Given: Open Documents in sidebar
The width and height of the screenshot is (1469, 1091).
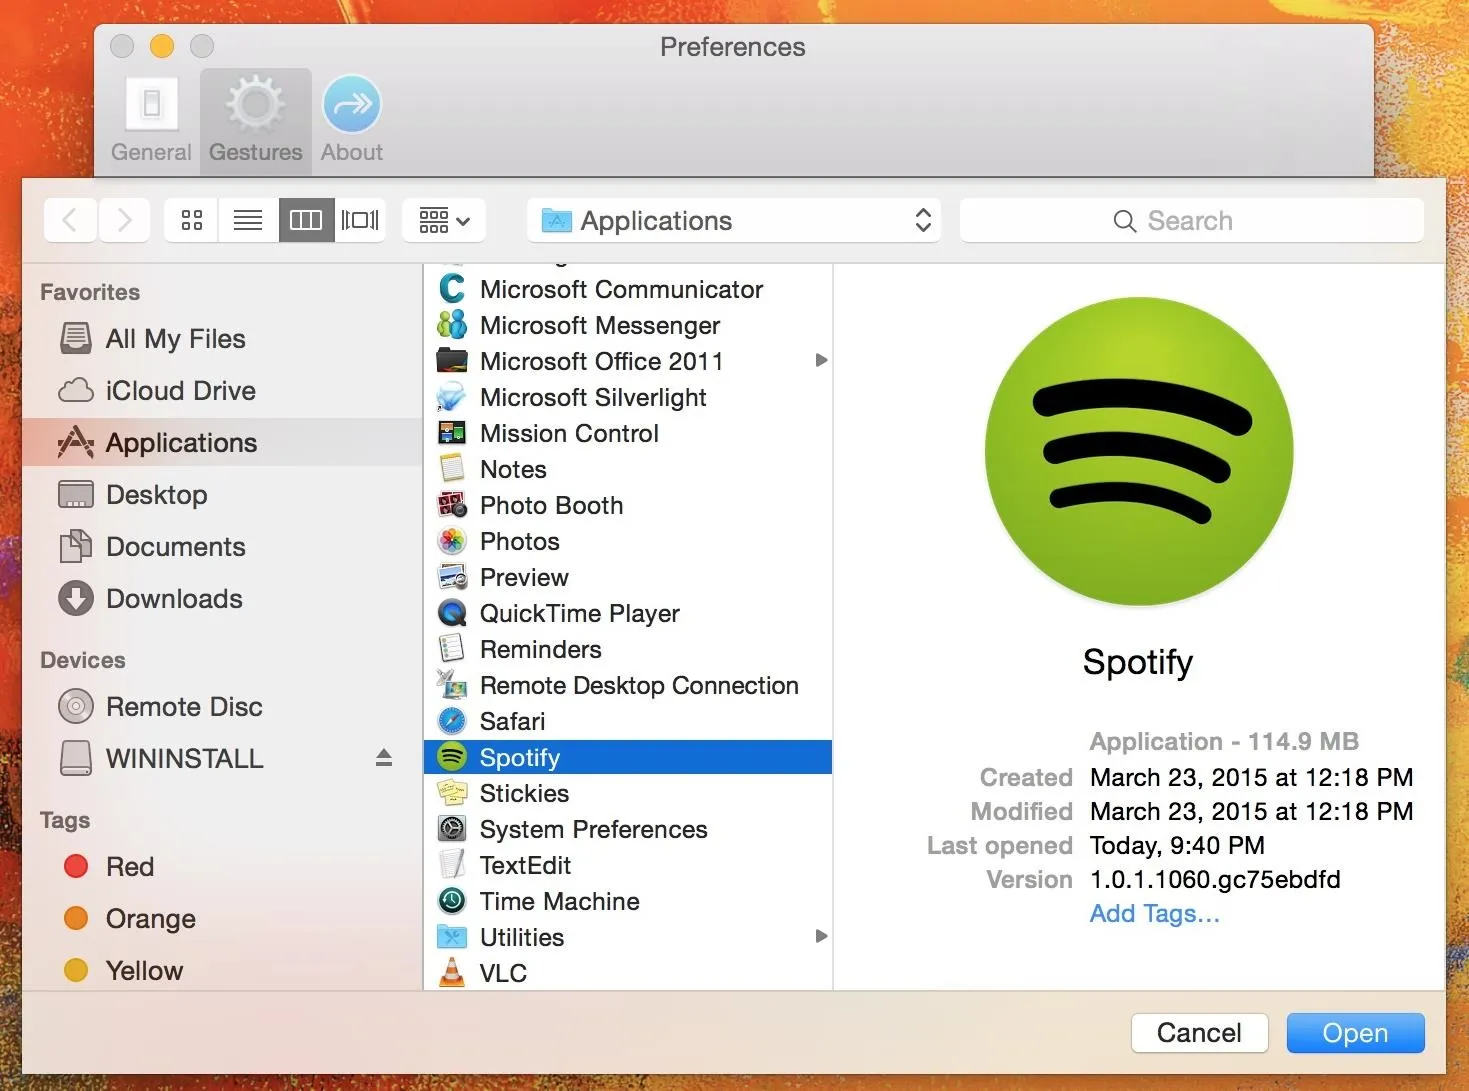Looking at the screenshot, I should (222, 547).
